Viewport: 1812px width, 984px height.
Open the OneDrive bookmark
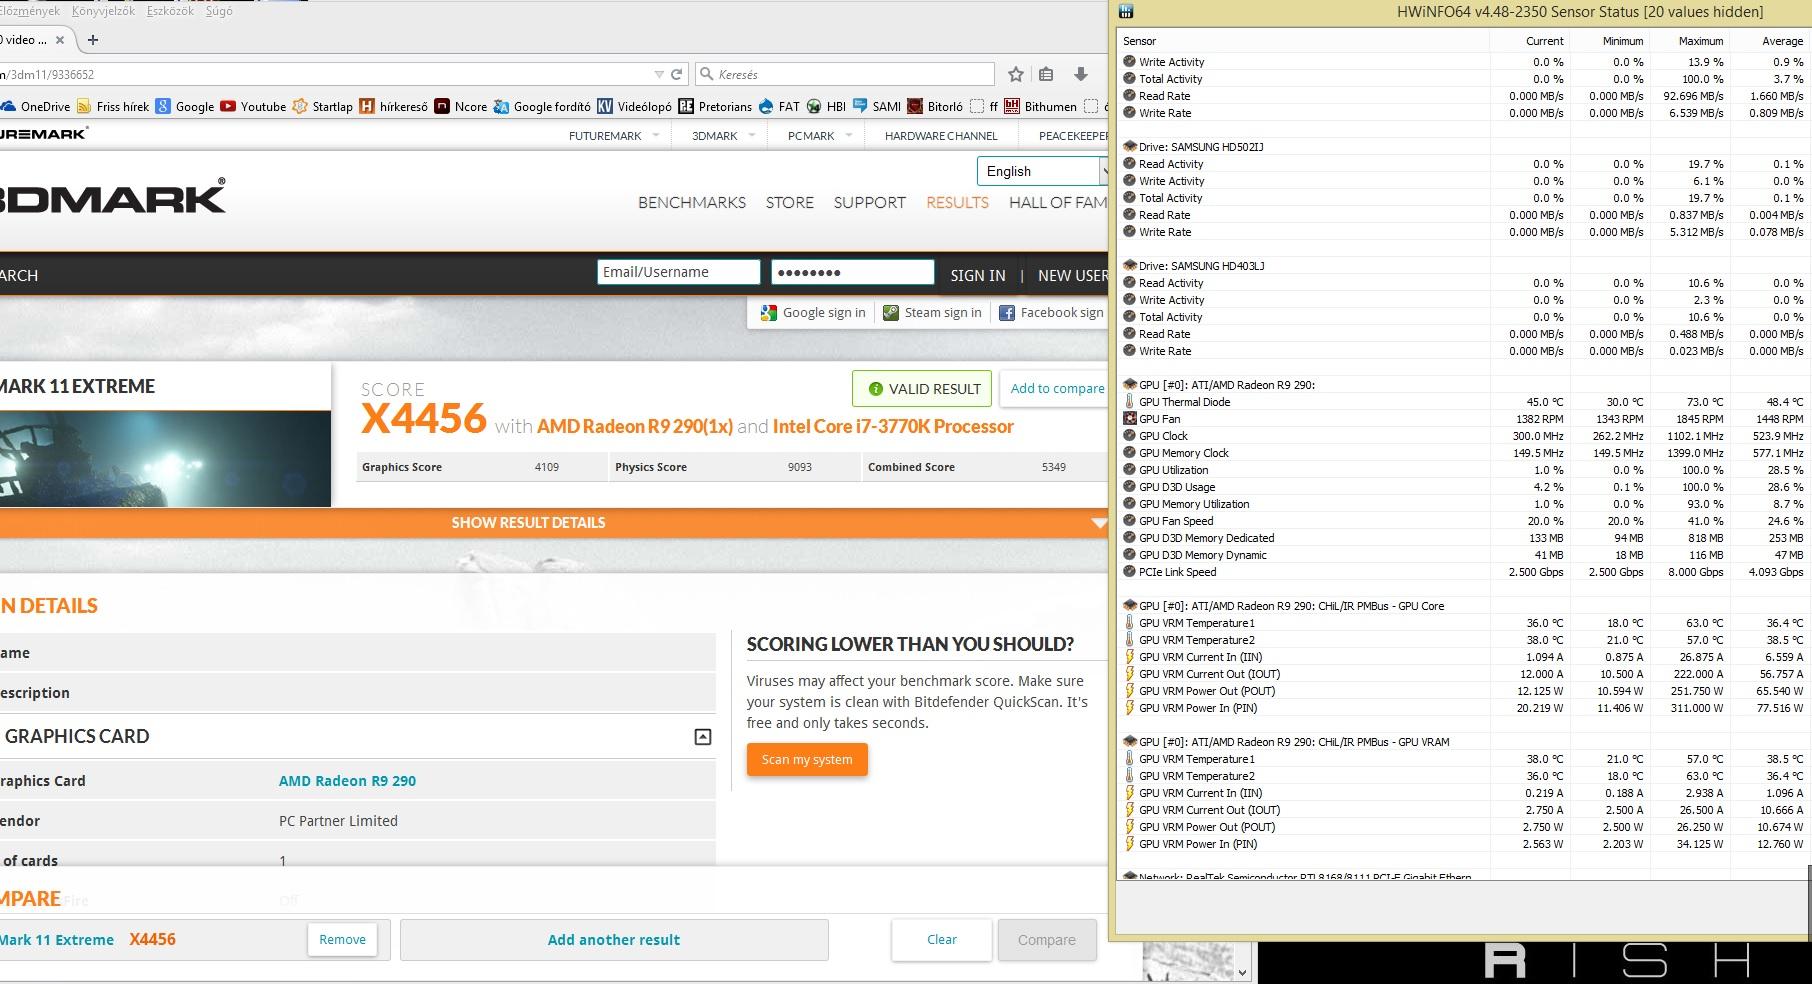(x=36, y=106)
